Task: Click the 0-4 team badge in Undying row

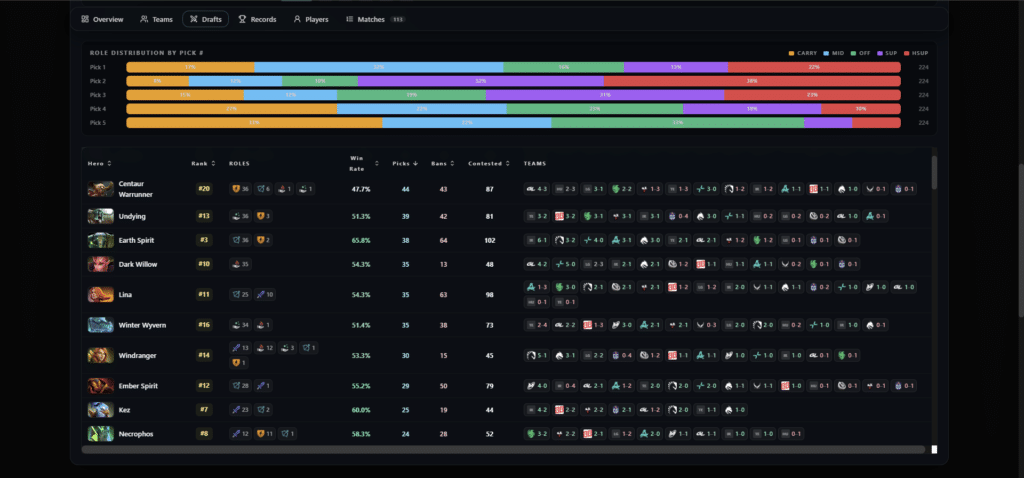Action: [678, 216]
